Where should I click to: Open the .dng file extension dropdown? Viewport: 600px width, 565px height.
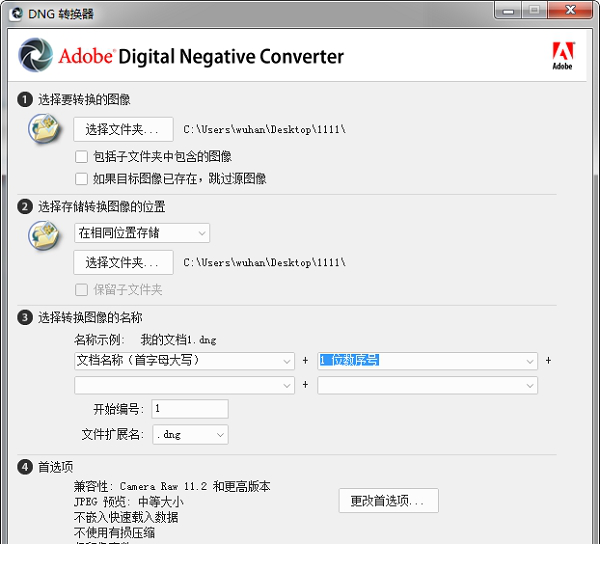[x=191, y=435]
